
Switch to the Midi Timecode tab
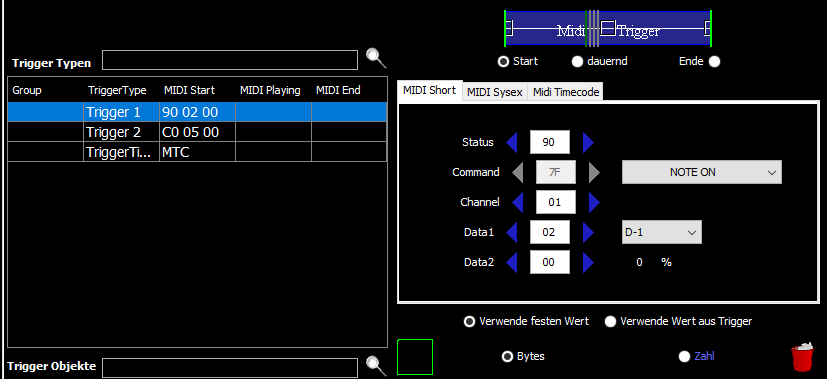[x=566, y=92]
